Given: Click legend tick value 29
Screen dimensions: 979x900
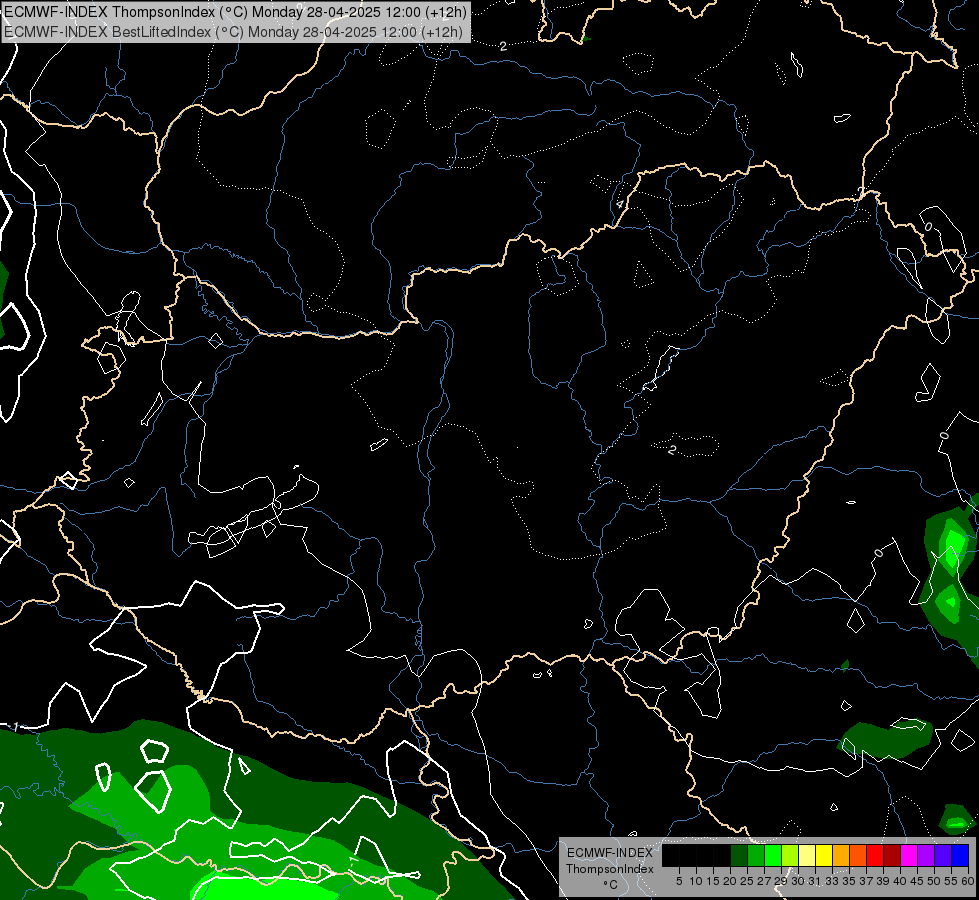Looking at the screenshot, I should pos(781,881).
